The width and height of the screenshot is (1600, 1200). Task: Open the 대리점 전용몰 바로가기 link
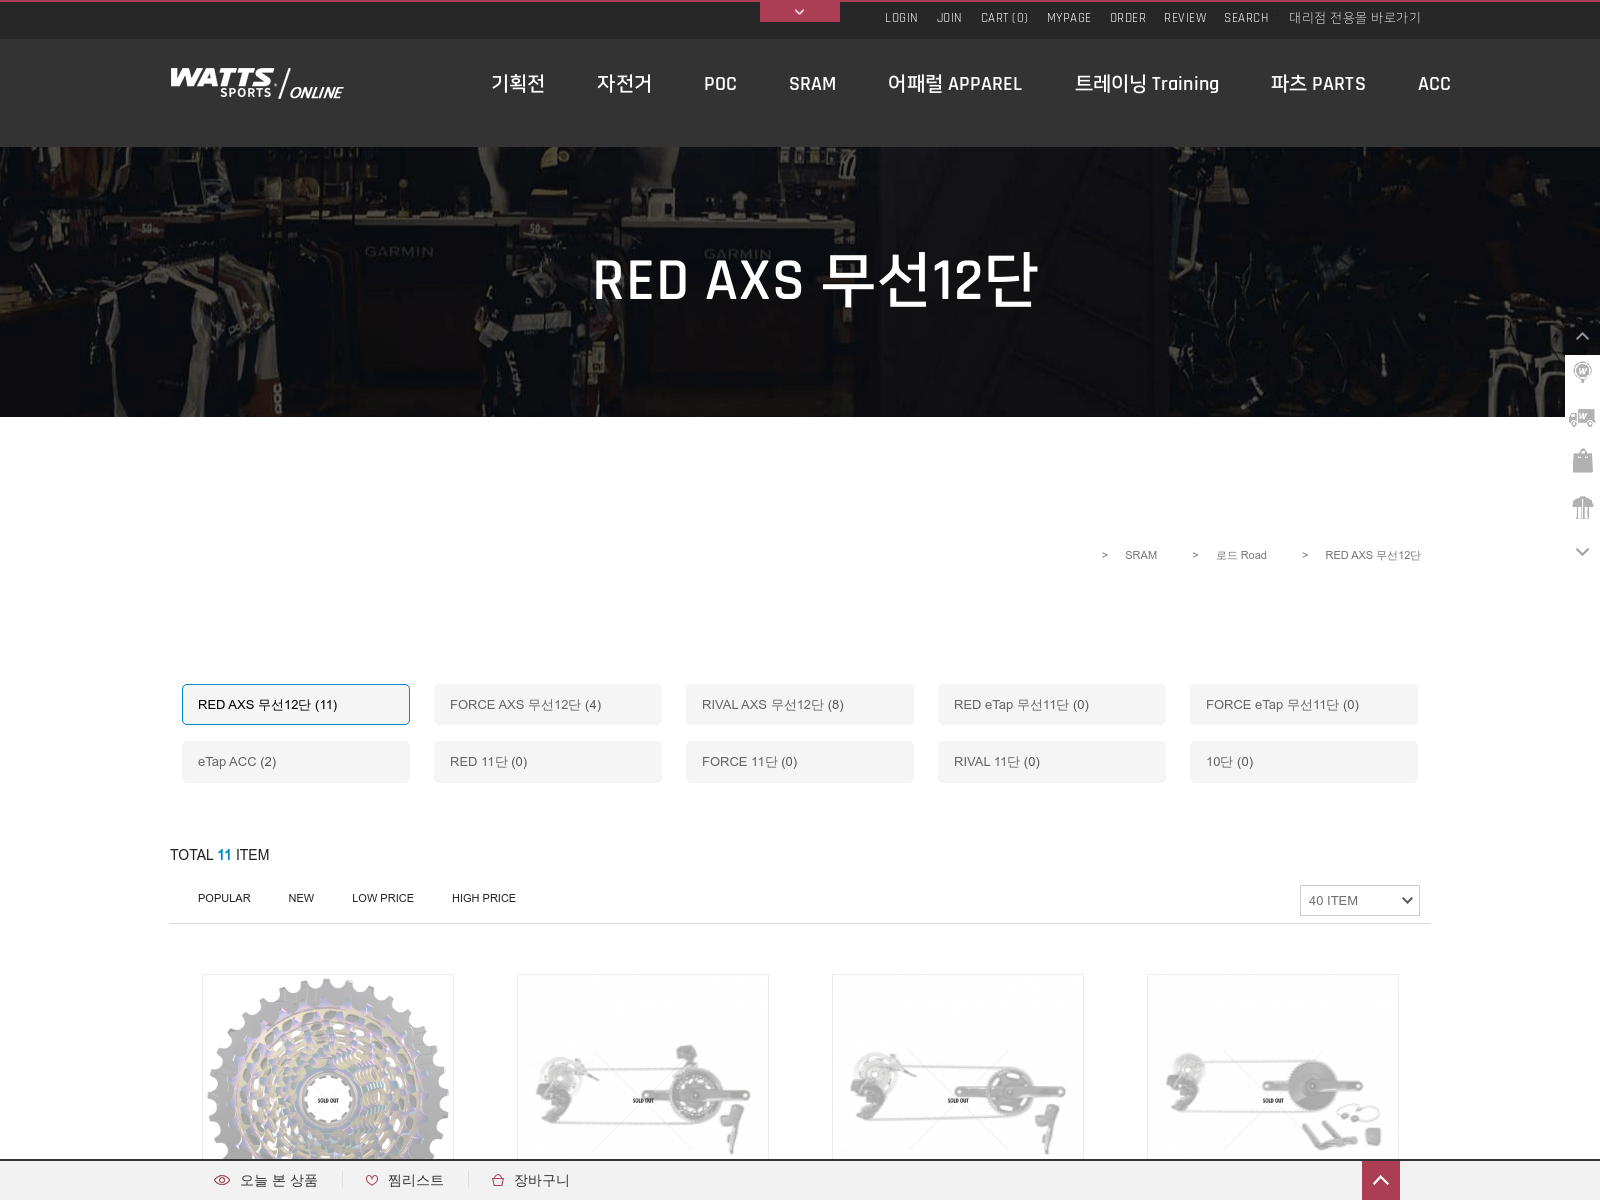1354,18
